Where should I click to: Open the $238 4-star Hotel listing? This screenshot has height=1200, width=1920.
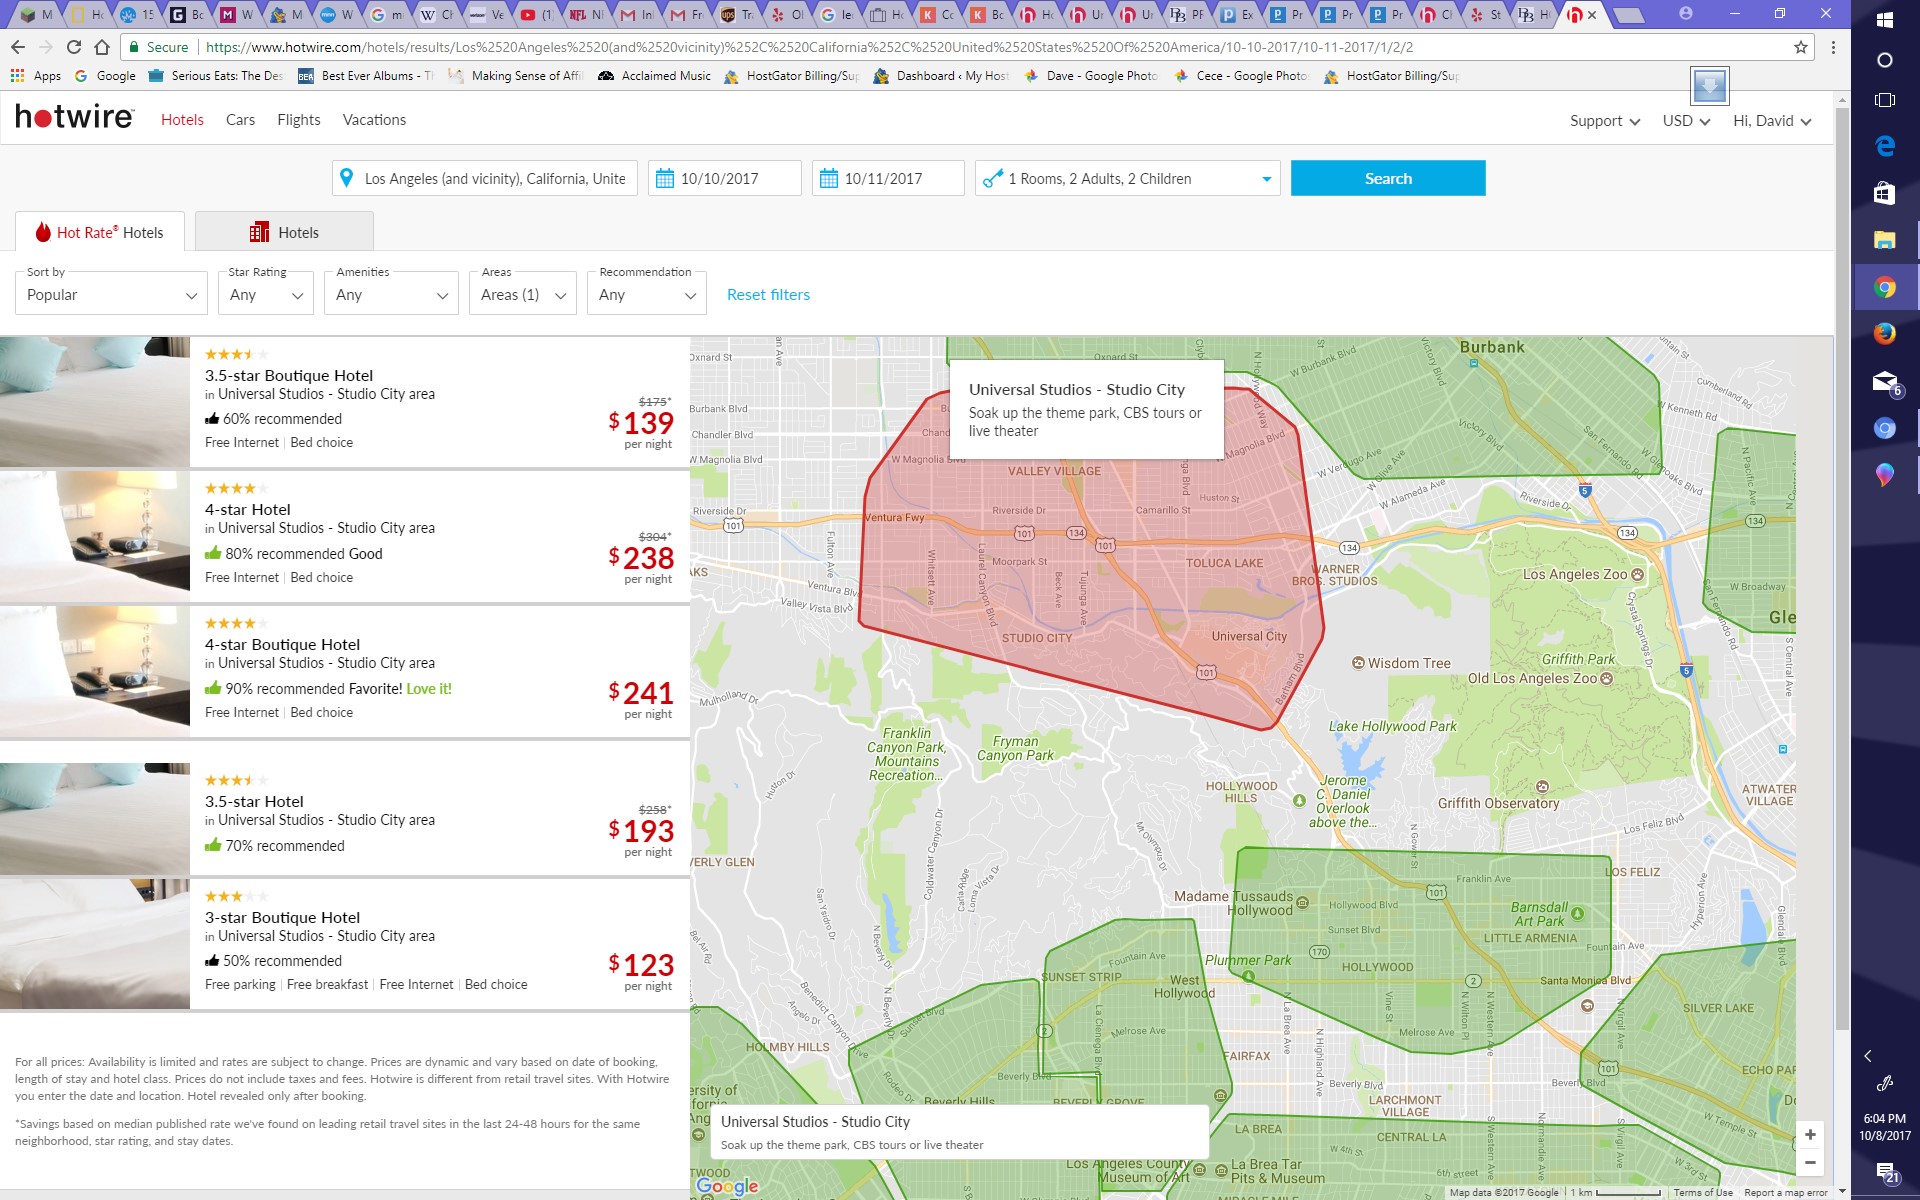coord(344,537)
